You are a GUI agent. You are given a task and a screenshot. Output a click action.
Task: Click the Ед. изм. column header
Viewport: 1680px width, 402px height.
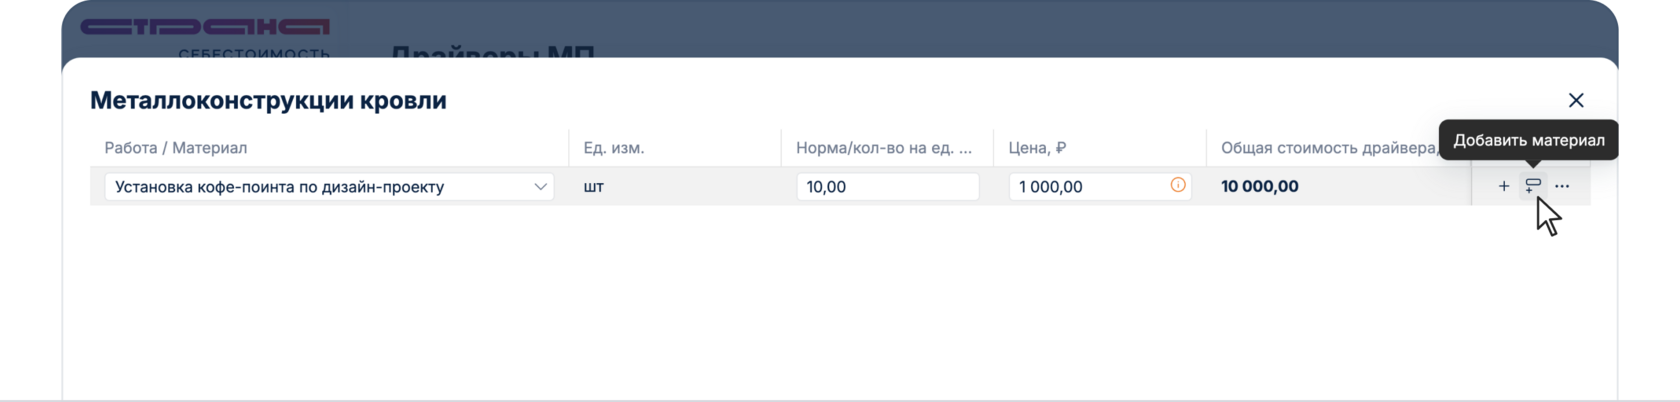[x=614, y=148]
